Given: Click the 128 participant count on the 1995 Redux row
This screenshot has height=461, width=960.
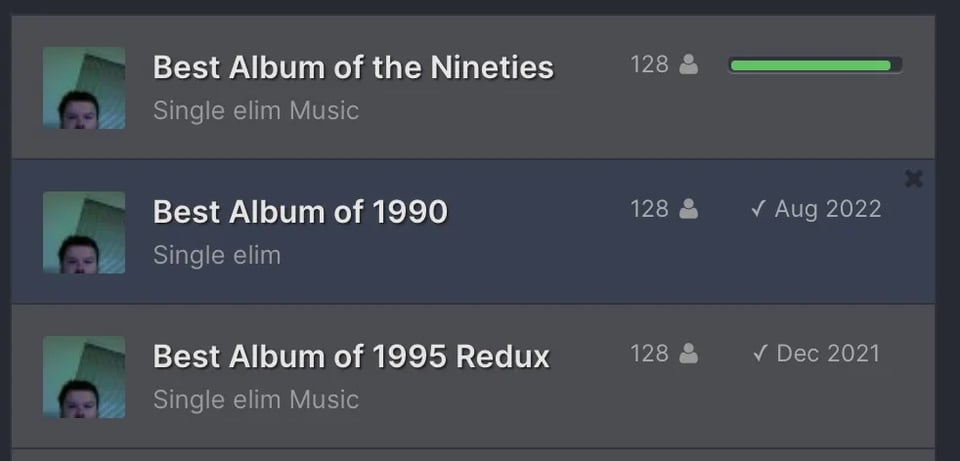Looking at the screenshot, I should pyautogui.click(x=649, y=354).
